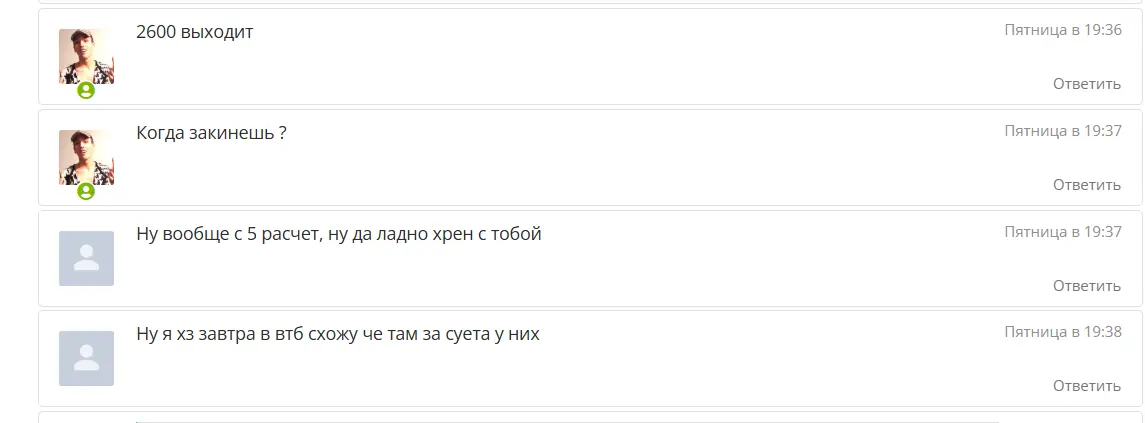This screenshot has height=423, width=1145.
Task: Click Ответить under 'Когда закинешь ?'
Action: [1087, 185]
